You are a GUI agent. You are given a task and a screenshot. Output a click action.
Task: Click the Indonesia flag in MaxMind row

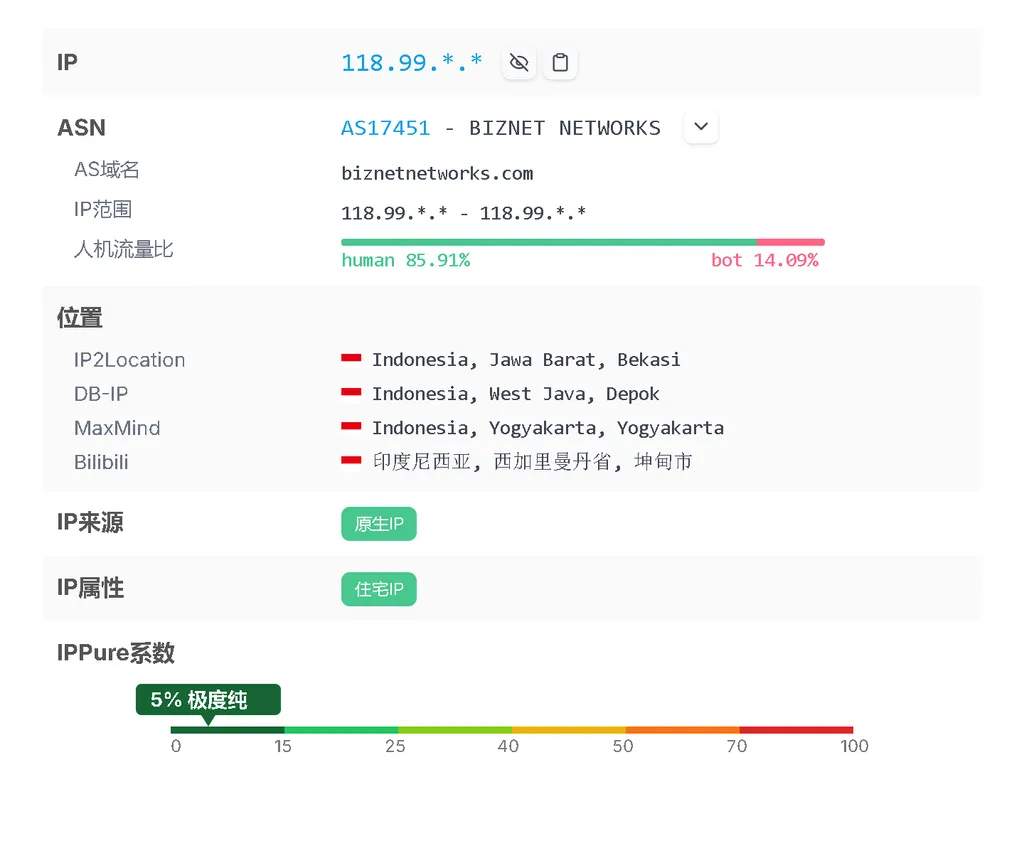pos(351,427)
